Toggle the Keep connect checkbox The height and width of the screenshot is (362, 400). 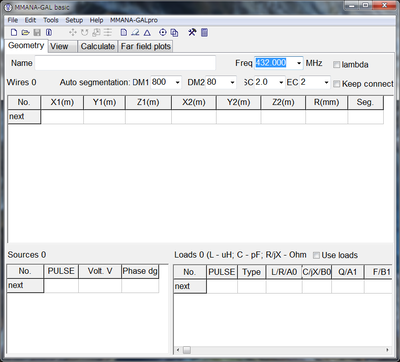(337, 84)
